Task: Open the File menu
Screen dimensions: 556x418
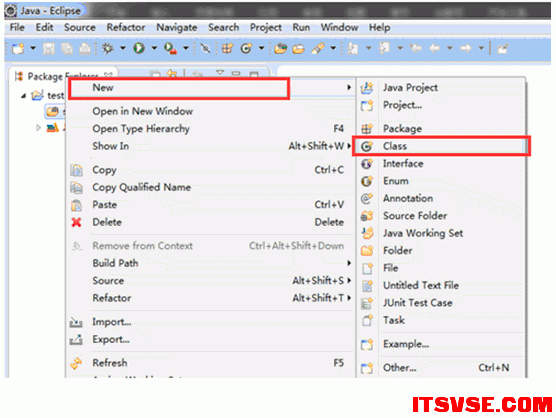Action: (17, 27)
